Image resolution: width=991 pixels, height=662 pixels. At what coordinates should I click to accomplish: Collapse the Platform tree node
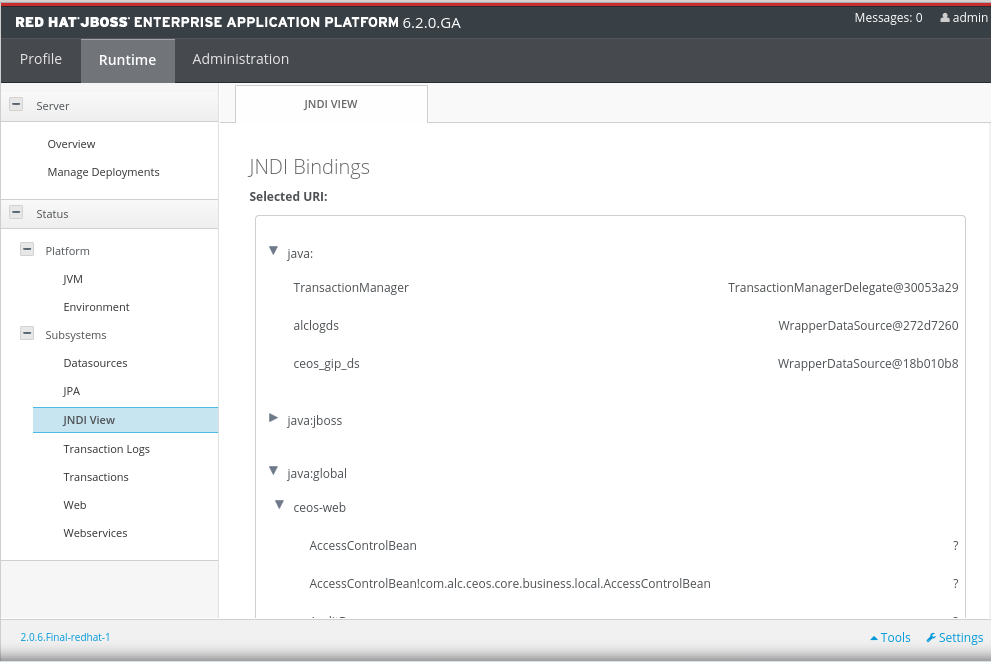point(27,249)
